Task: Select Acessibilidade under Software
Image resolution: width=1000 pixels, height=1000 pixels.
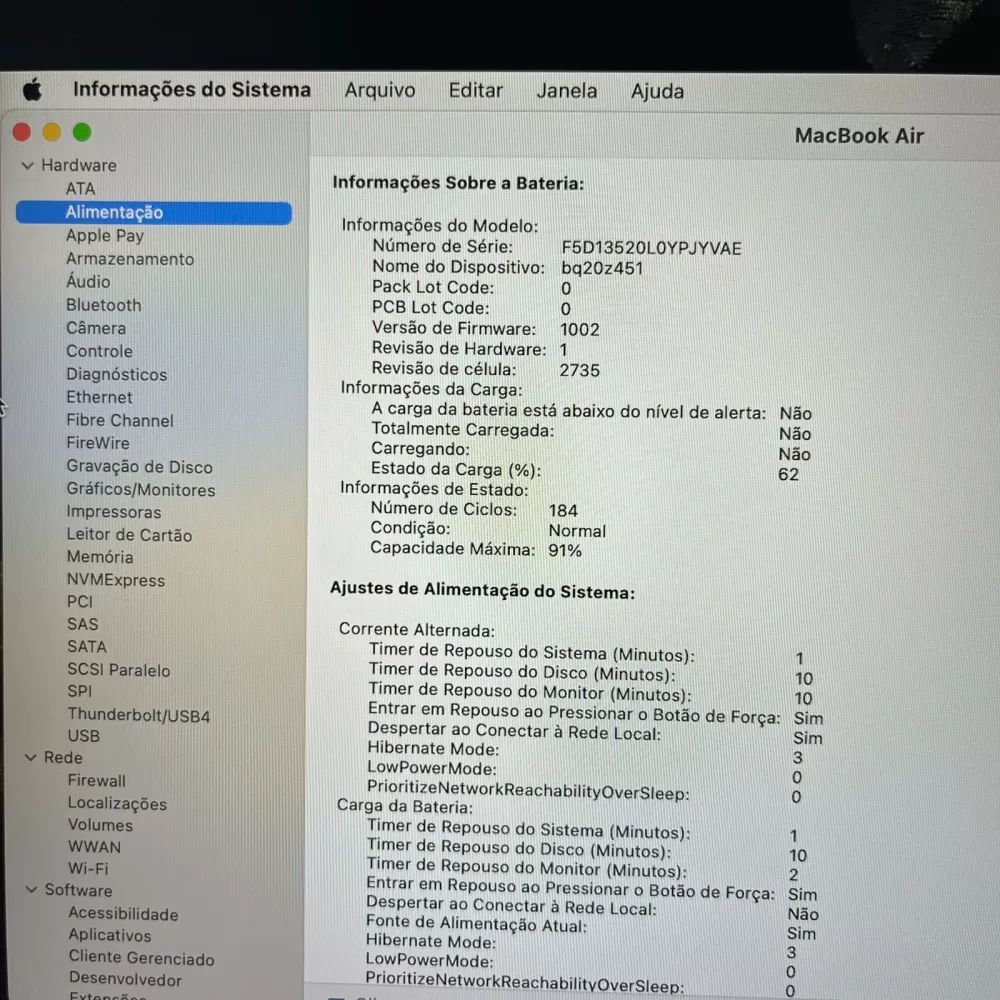Action: point(124,914)
